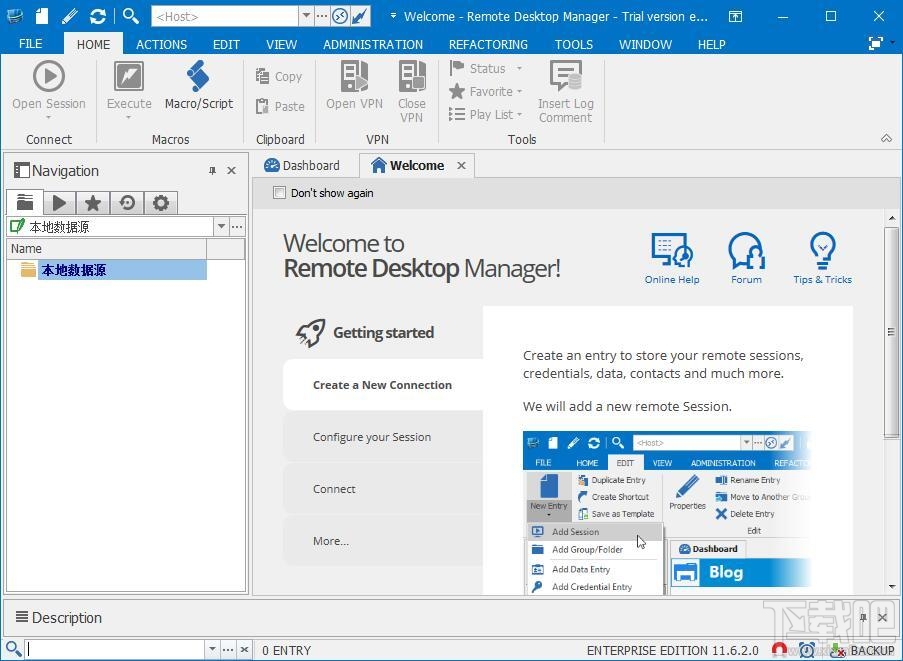Show favorites star tab in Navigation

pos(93,203)
